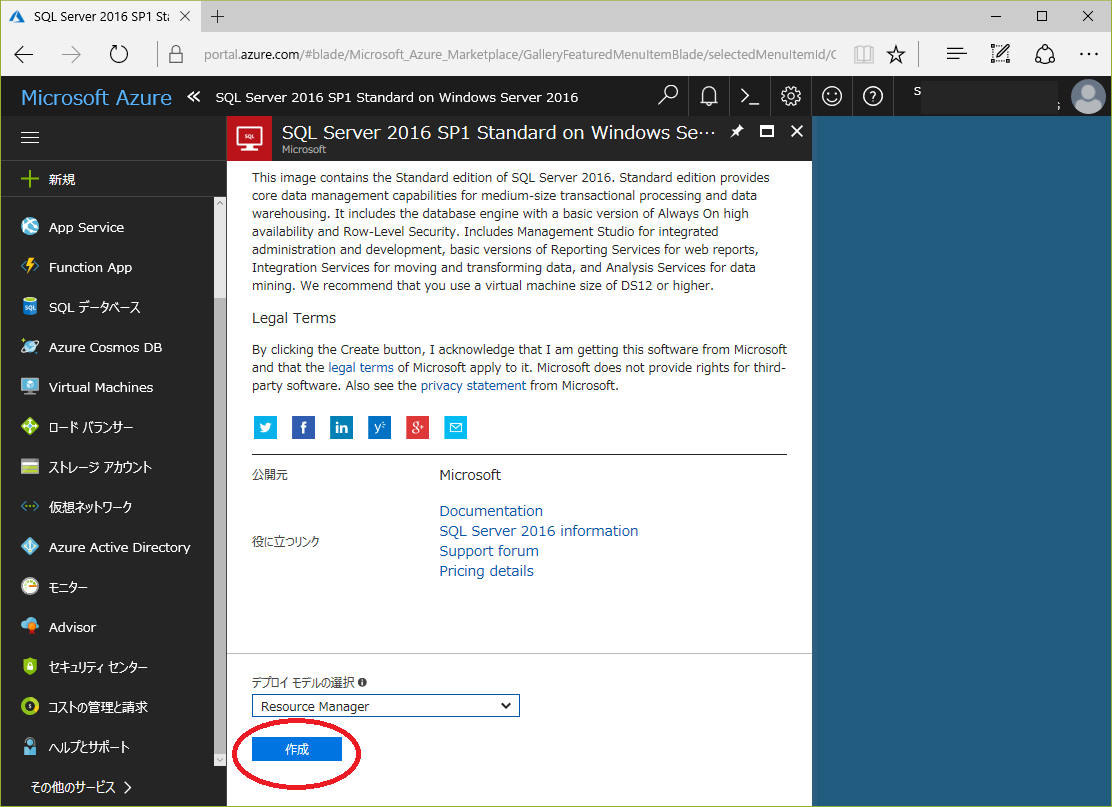View Pricing details link
1112x807 pixels.
[486, 571]
